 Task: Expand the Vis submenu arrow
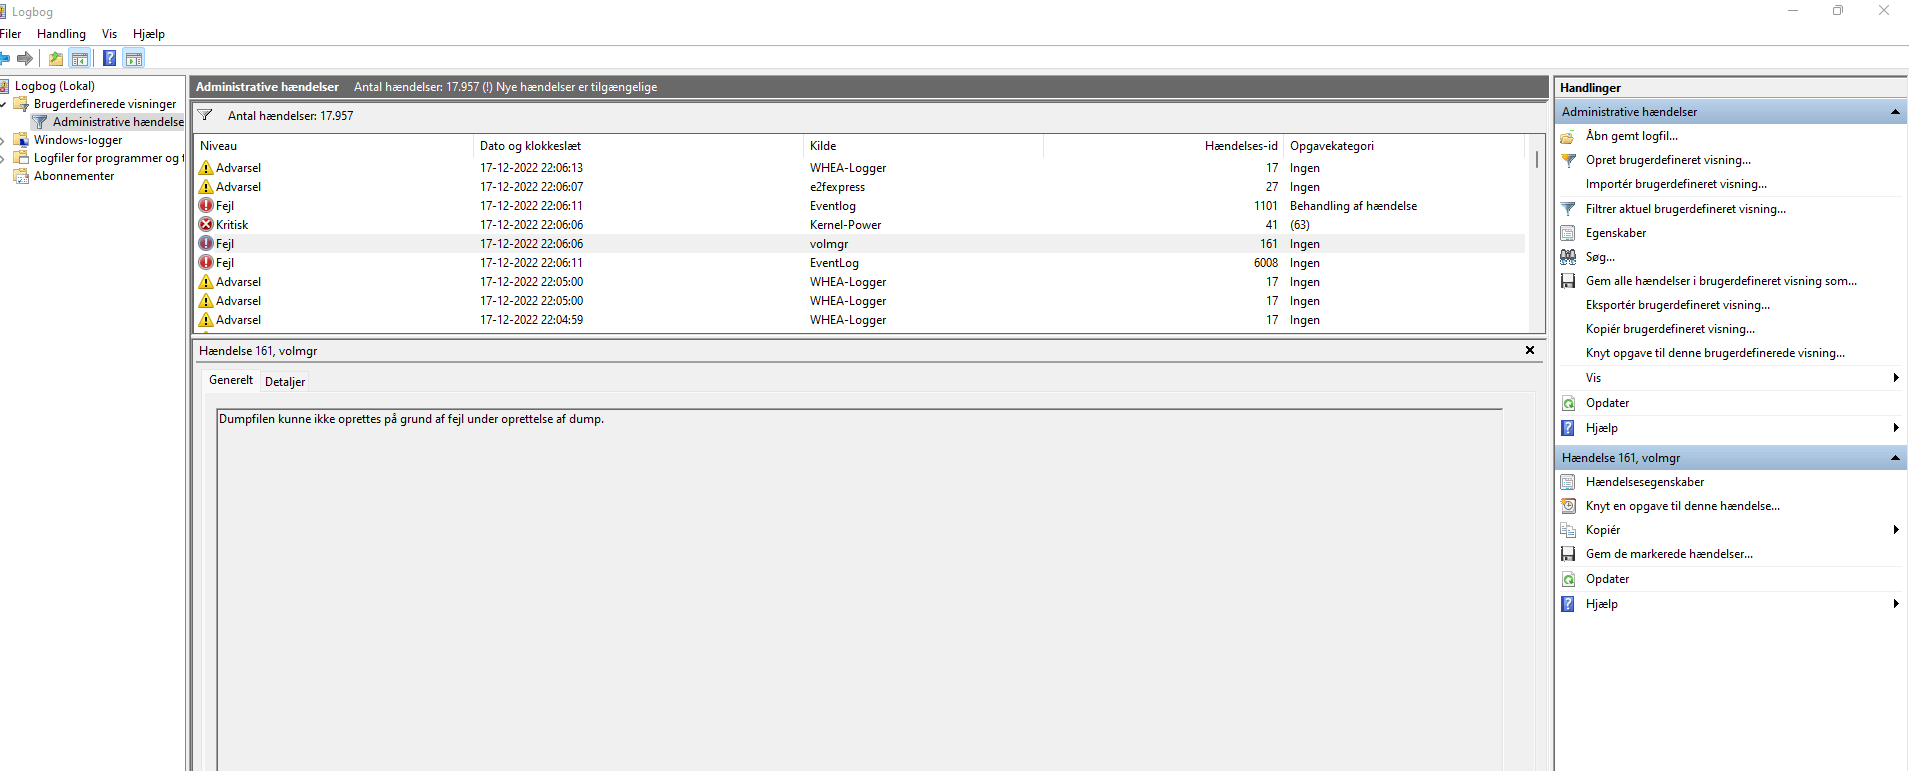click(x=1896, y=378)
